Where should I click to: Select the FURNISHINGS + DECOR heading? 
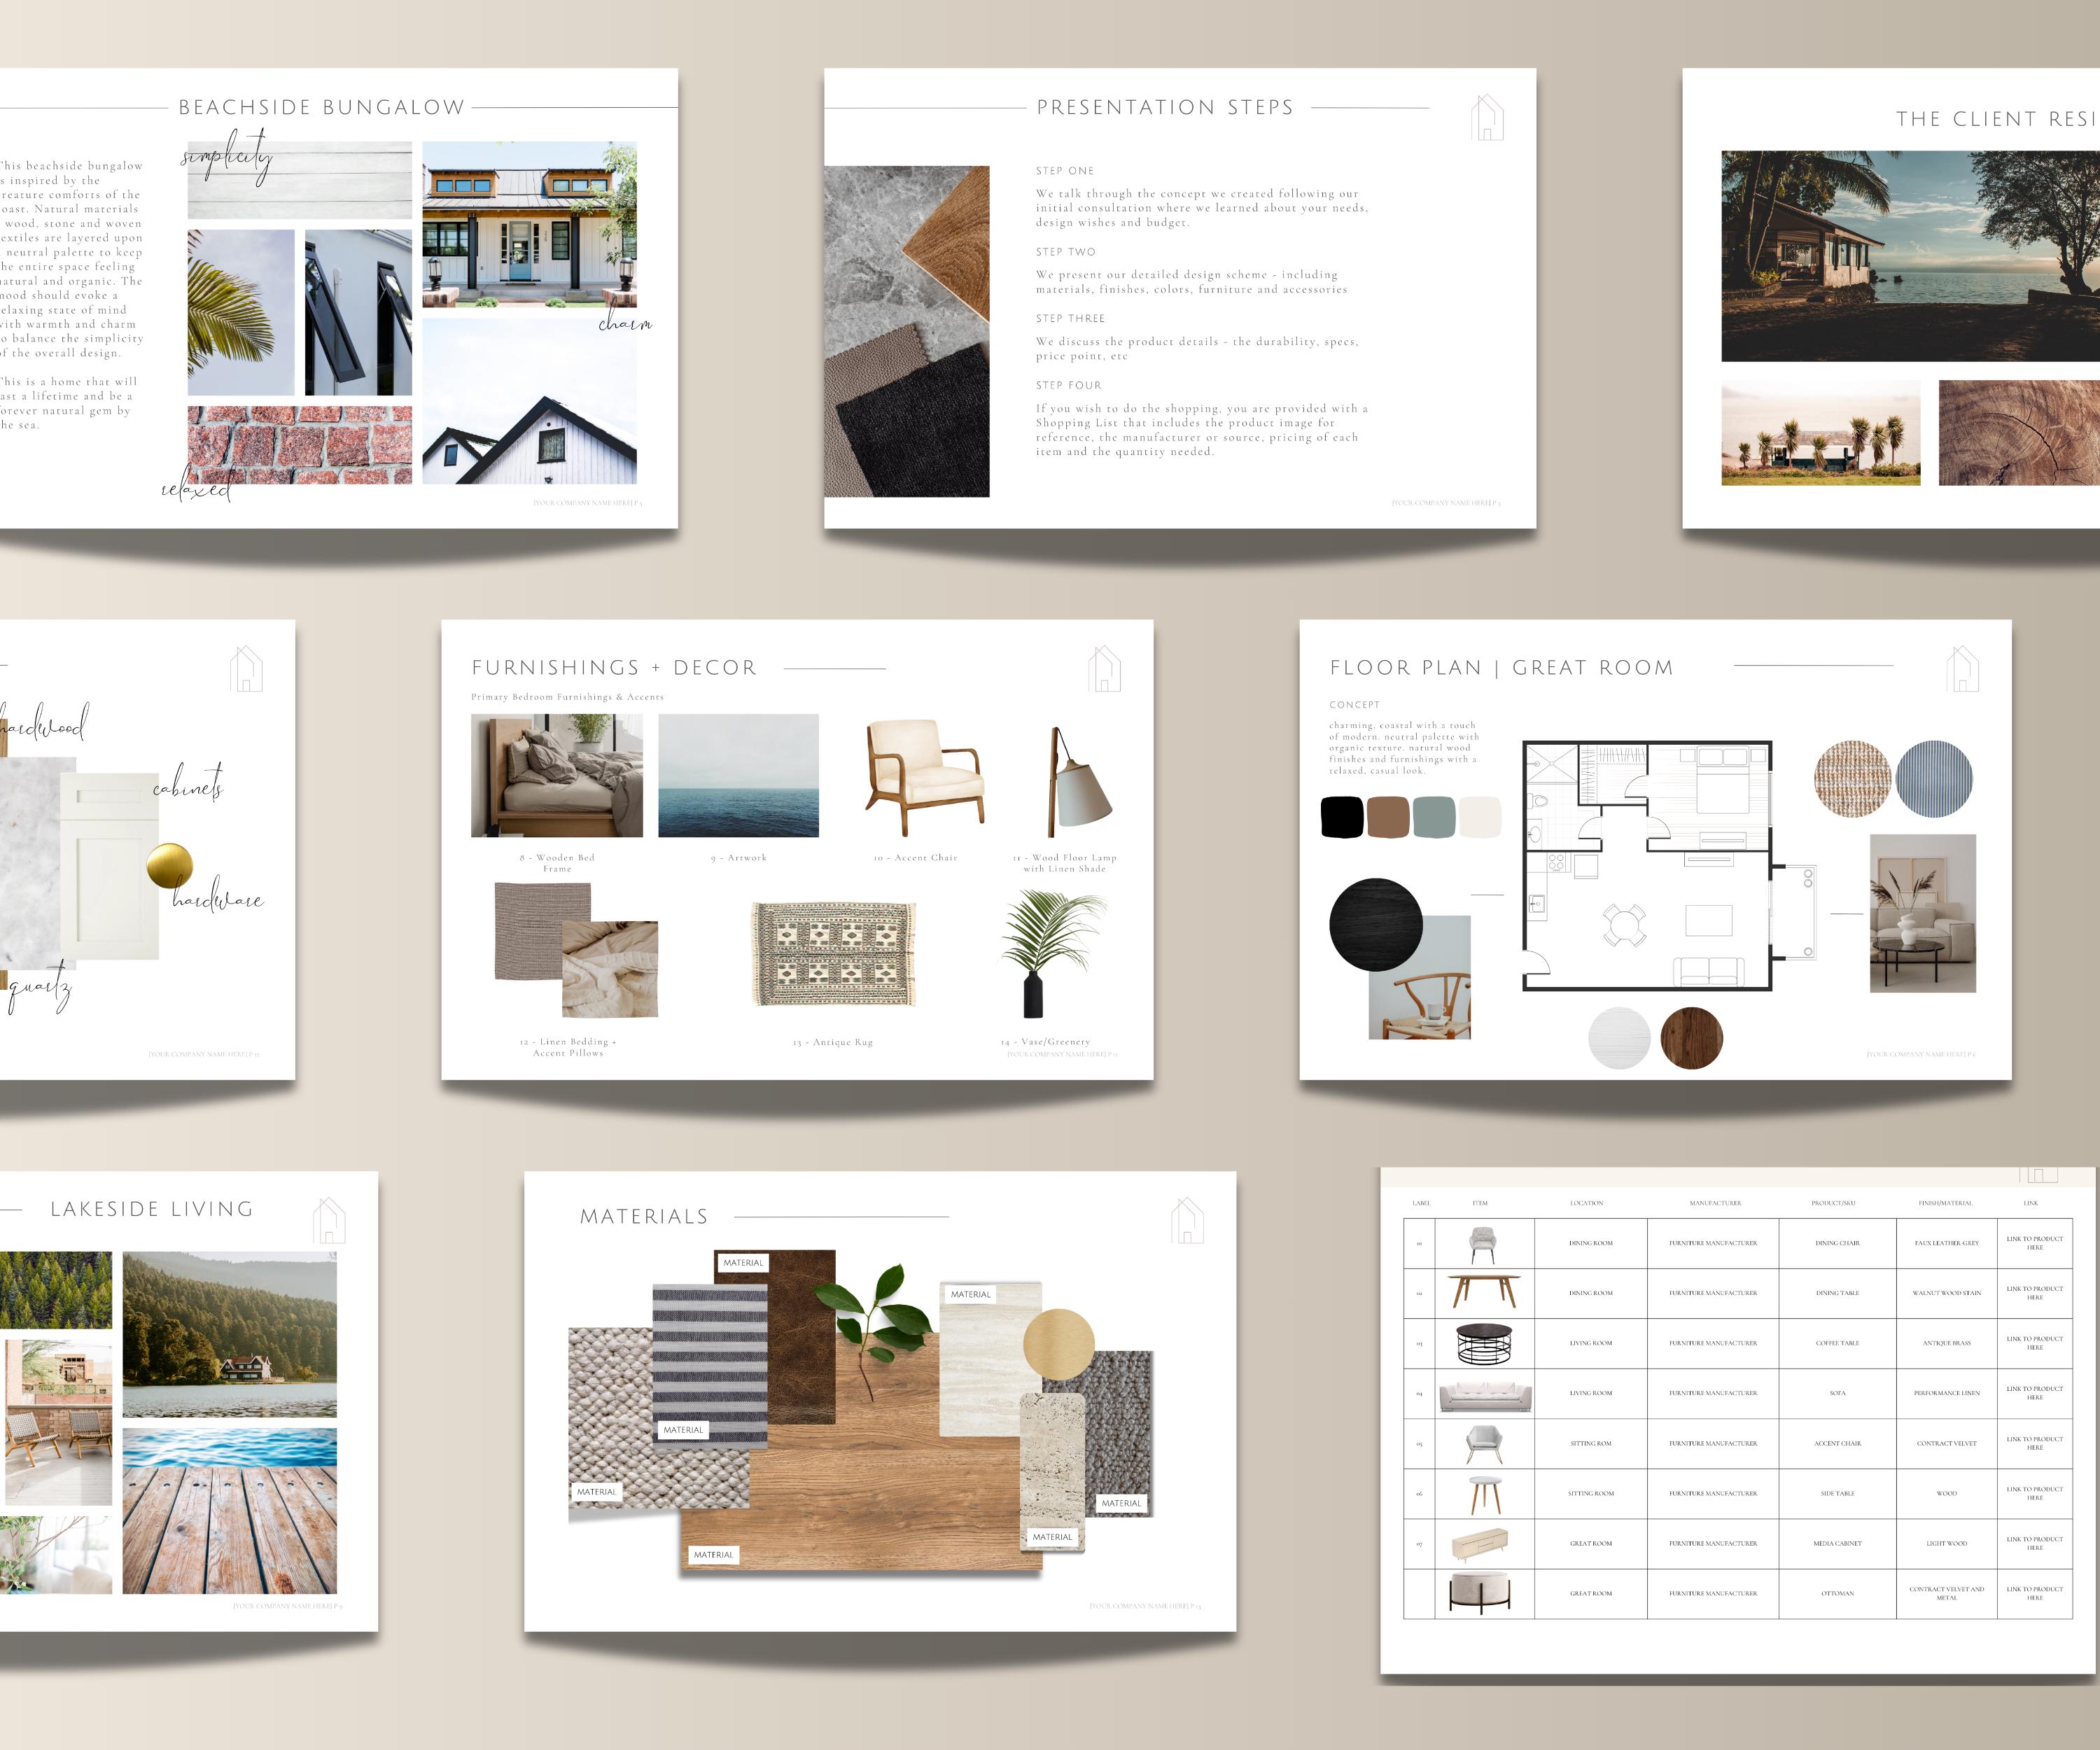click(612, 666)
